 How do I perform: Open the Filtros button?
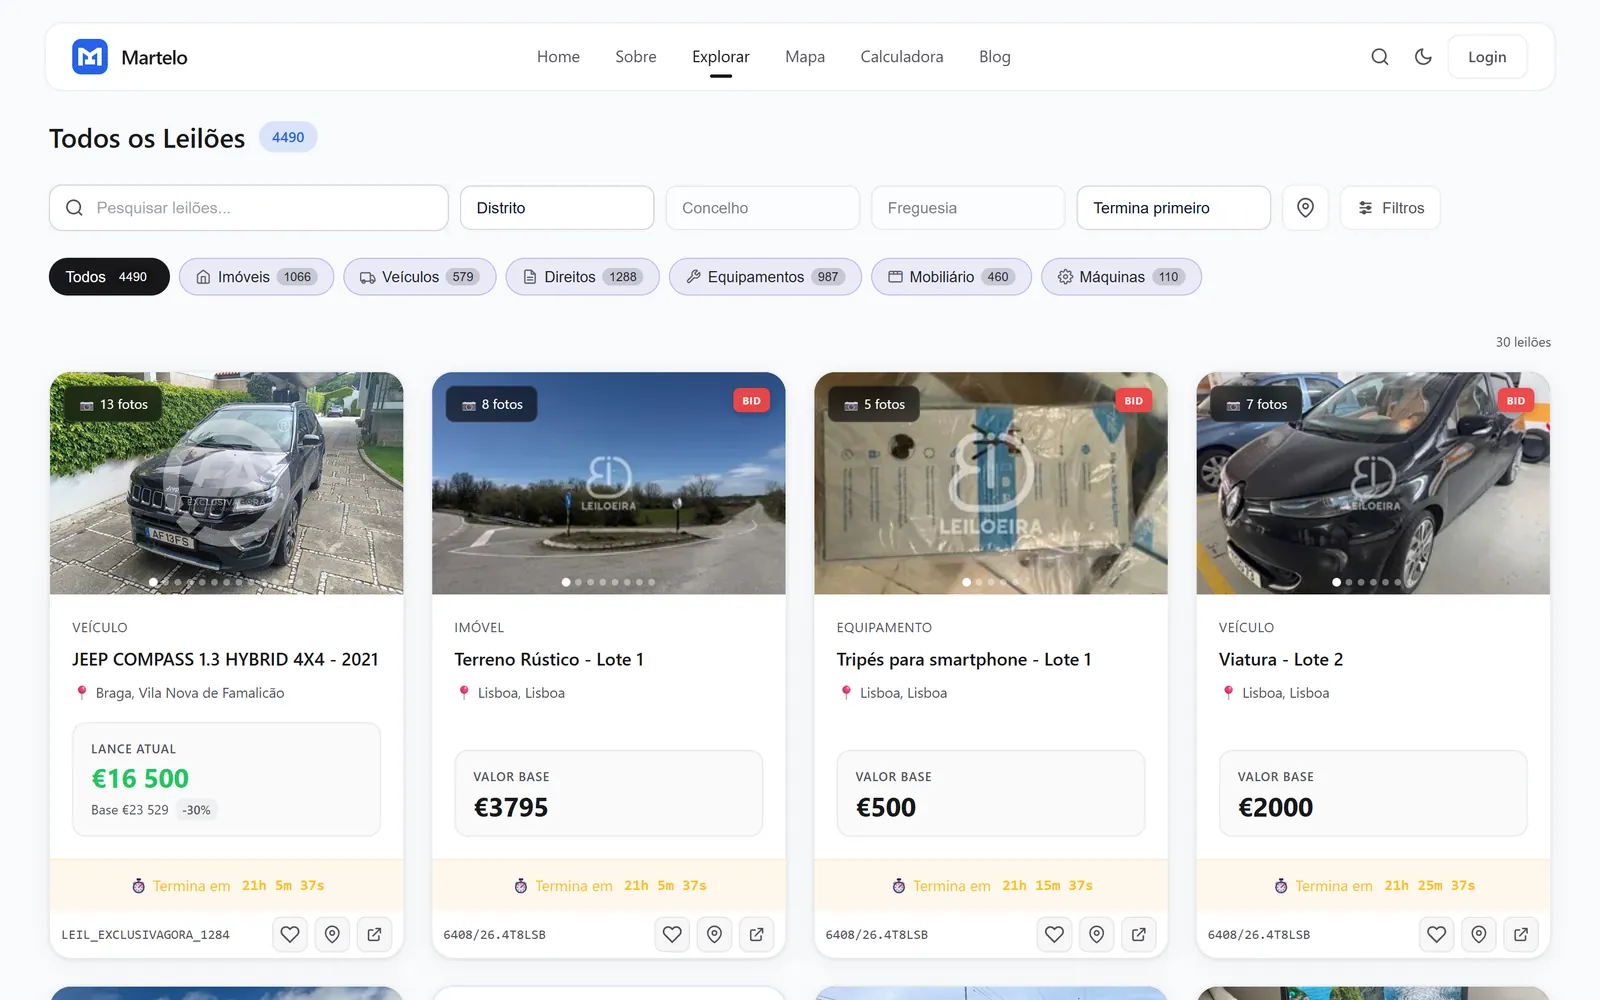click(x=1391, y=208)
